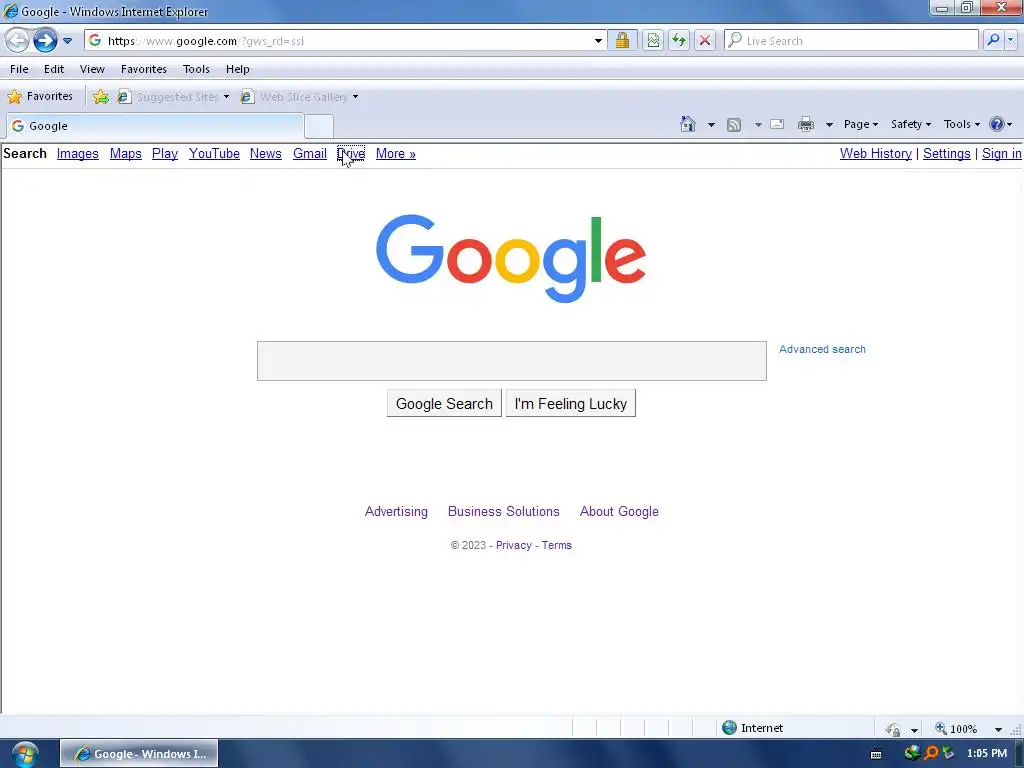Click the Home icon in command bar
This screenshot has height=768, width=1024.
pyautogui.click(x=688, y=124)
